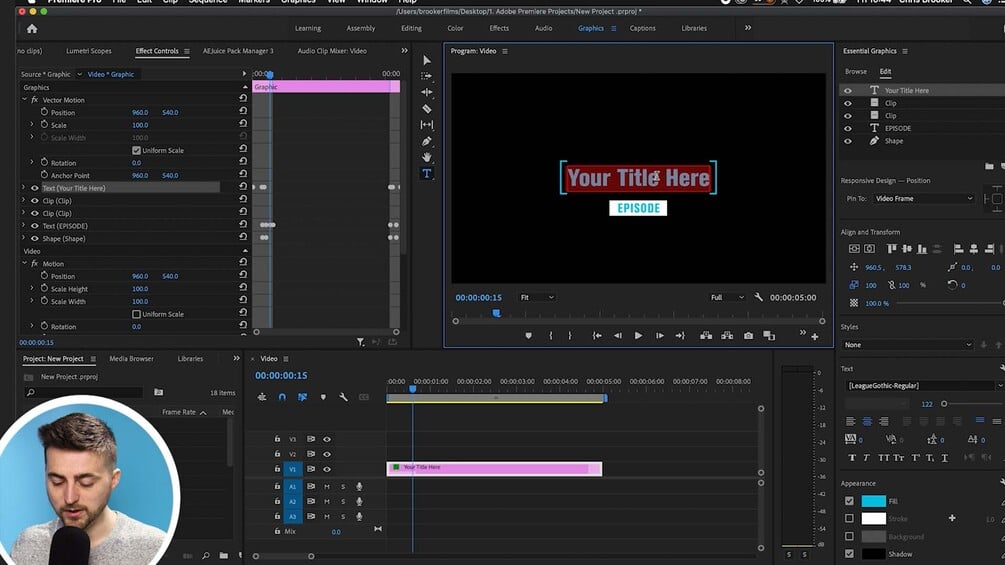This screenshot has width=1005, height=565.
Task: Choose the Ripple Edit tool
Action: point(427,92)
